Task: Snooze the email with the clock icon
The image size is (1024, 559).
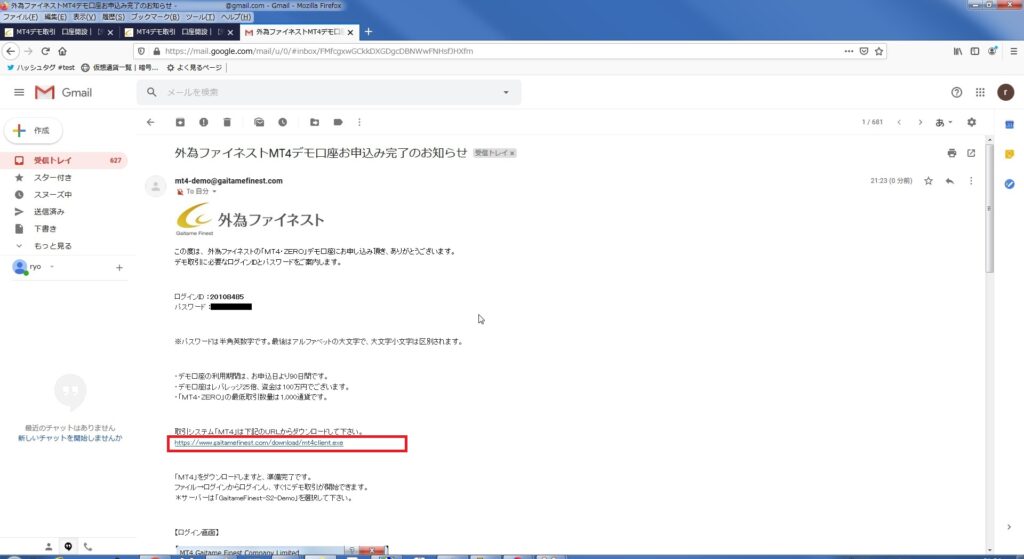Action: pyautogui.click(x=283, y=122)
